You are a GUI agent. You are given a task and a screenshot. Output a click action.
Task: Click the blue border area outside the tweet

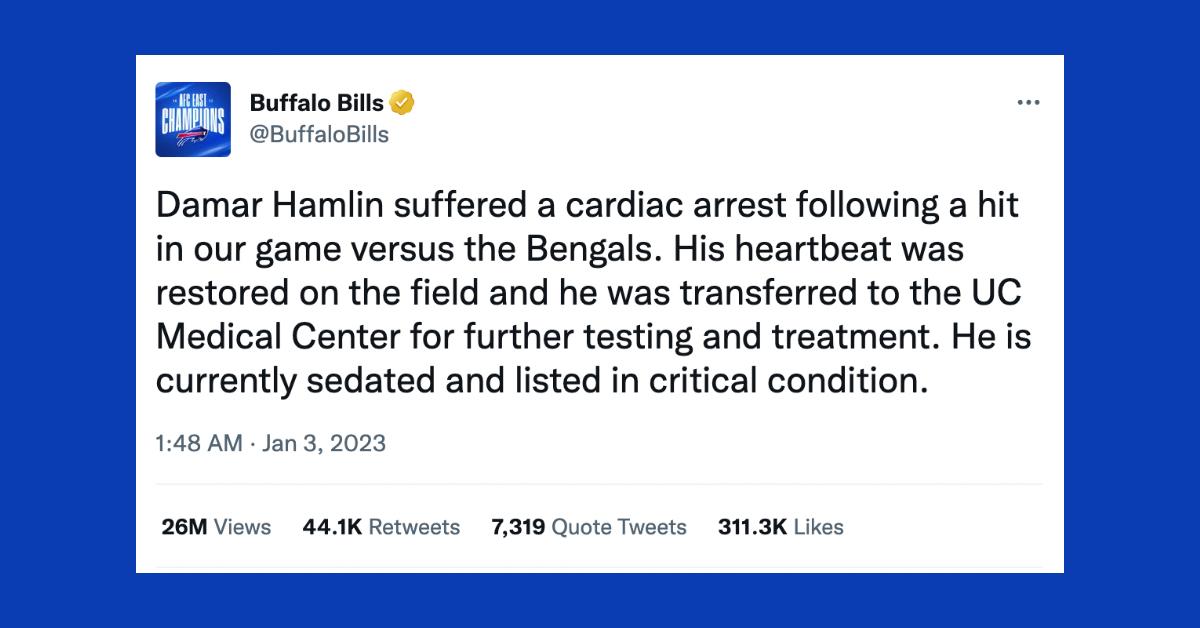pos(60,314)
